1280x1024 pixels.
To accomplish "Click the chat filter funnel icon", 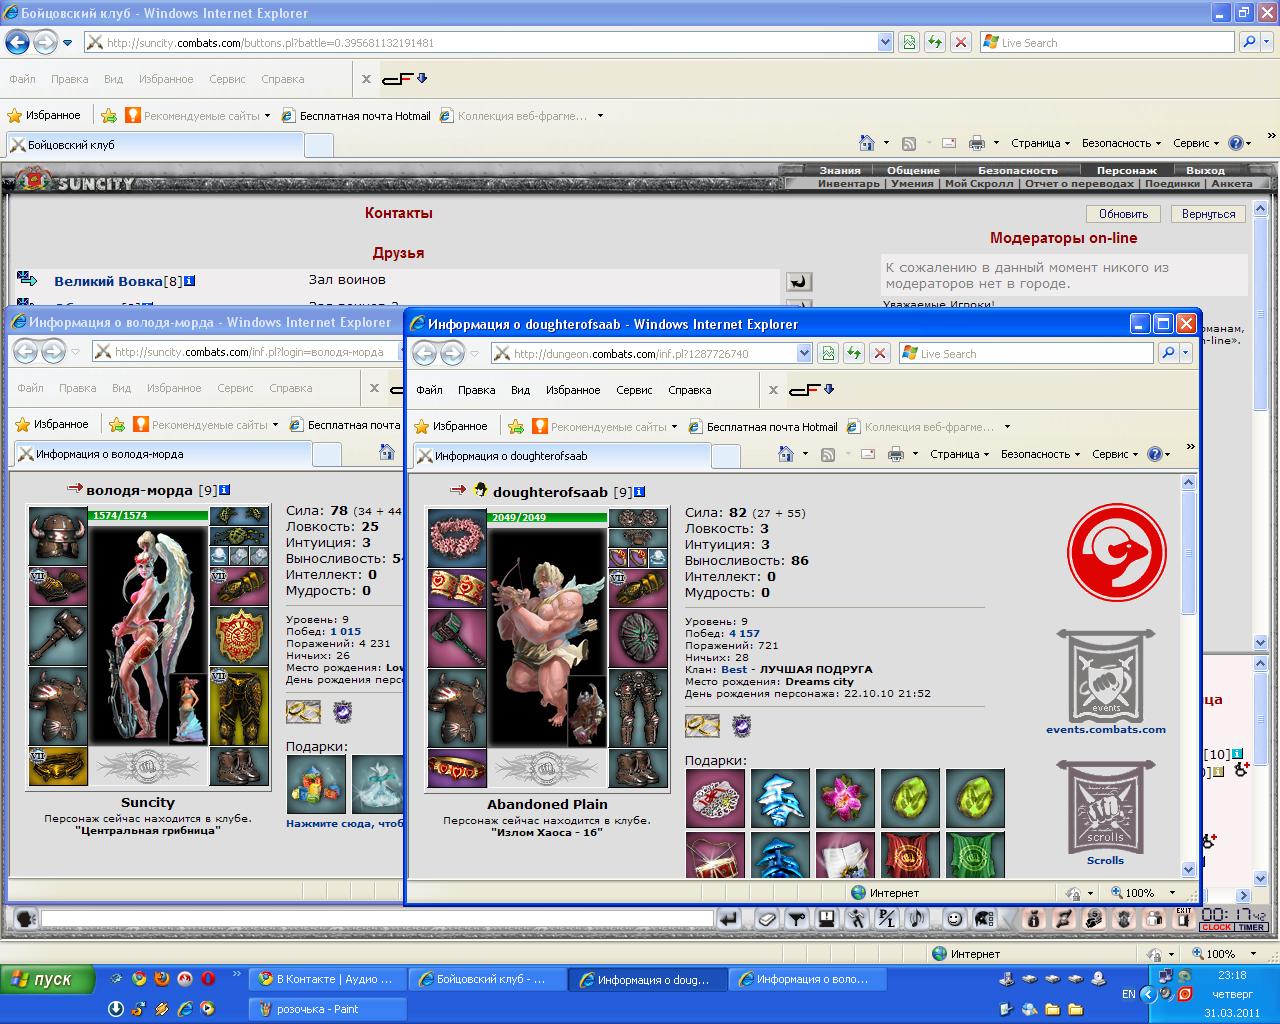I will click(796, 918).
